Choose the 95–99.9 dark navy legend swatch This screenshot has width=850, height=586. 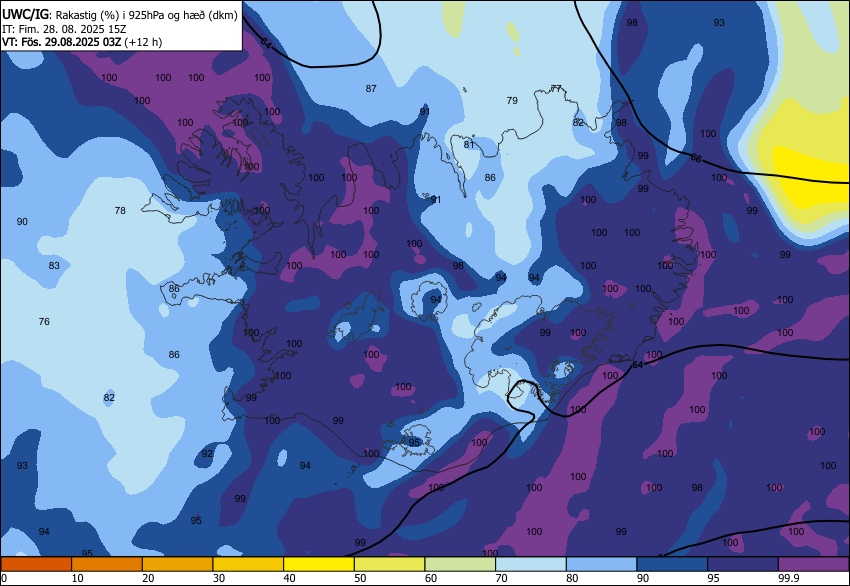(x=743, y=564)
